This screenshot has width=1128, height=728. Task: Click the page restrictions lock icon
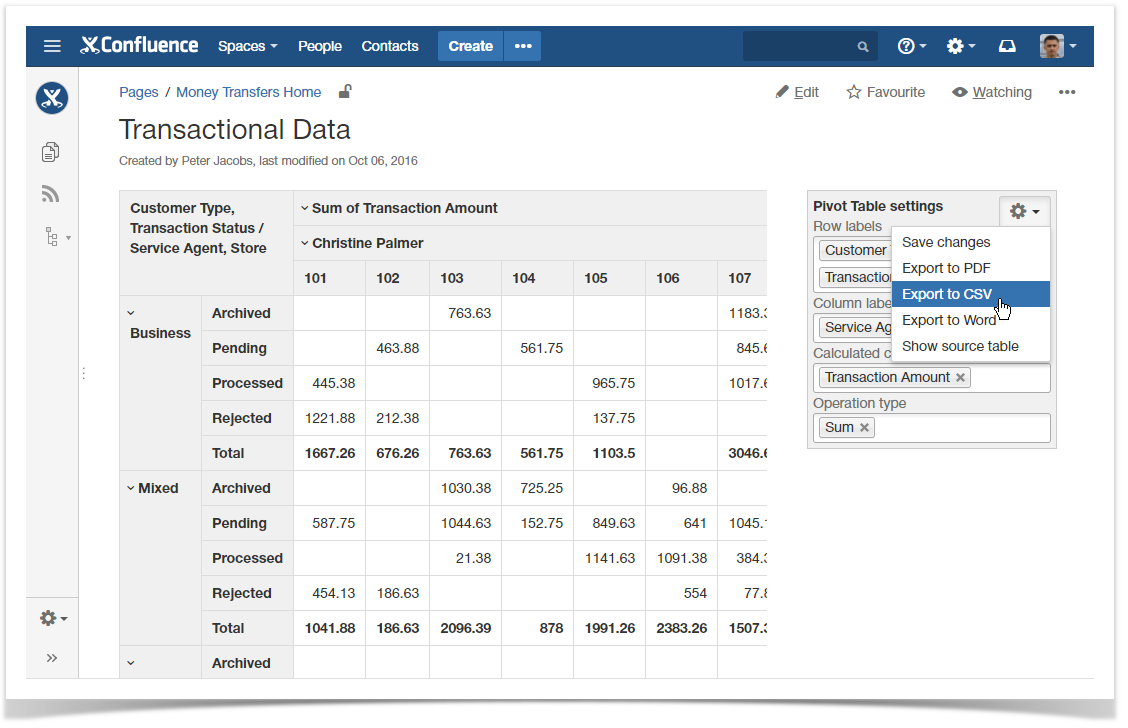click(344, 91)
